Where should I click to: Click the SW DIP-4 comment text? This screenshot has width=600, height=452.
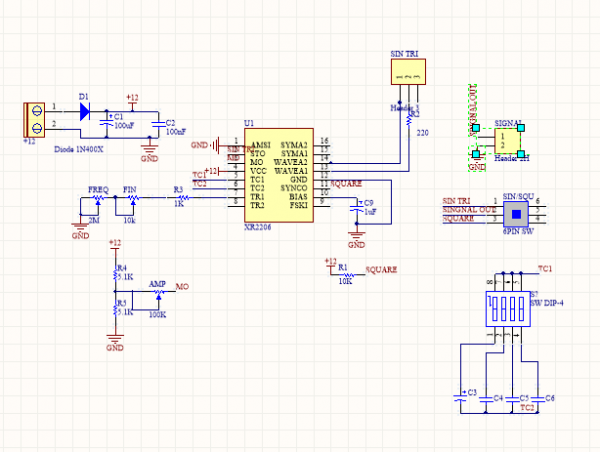(546, 303)
